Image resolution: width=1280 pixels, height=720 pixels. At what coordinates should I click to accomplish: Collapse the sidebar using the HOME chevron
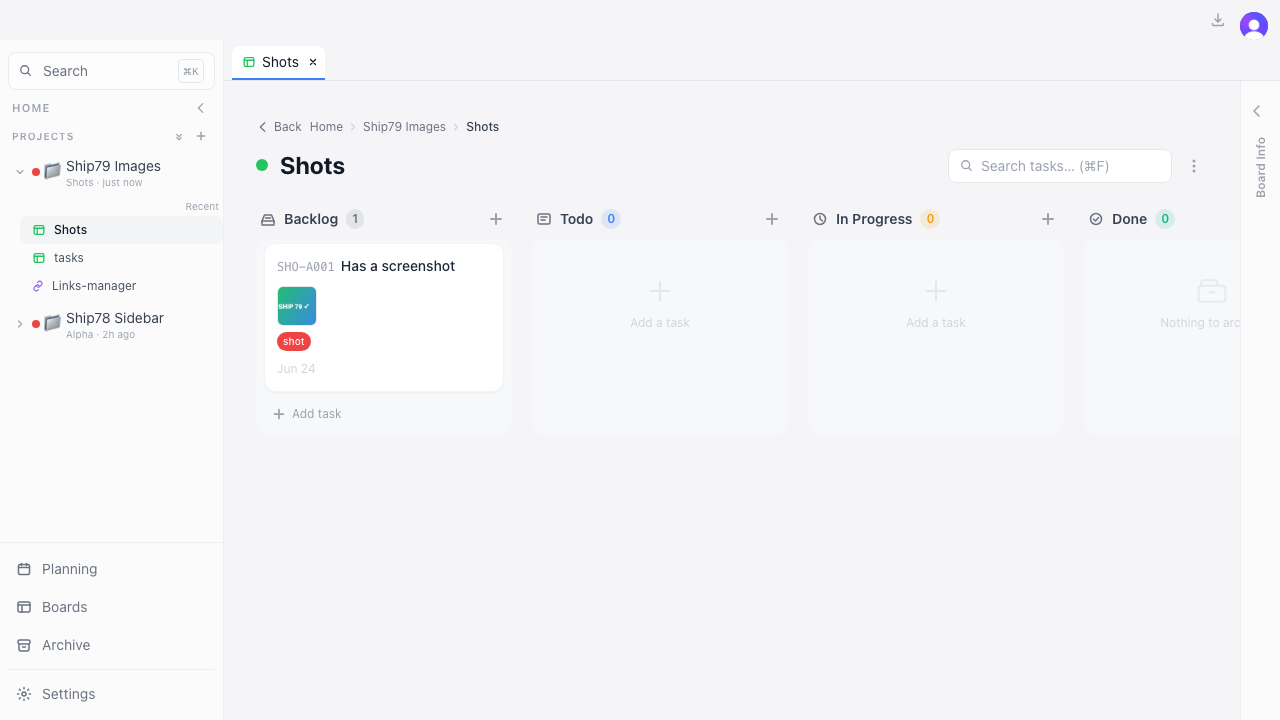[x=201, y=108]
